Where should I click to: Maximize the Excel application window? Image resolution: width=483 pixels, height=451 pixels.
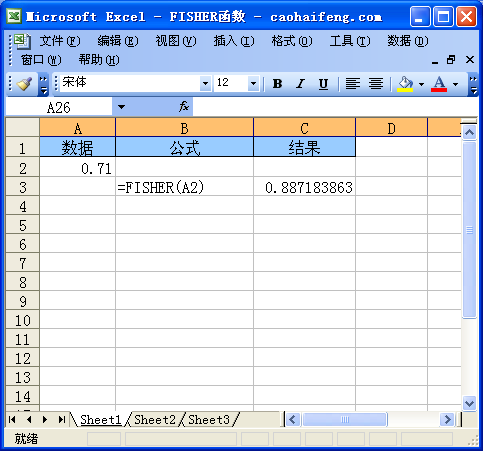click(x=443, y=16)
